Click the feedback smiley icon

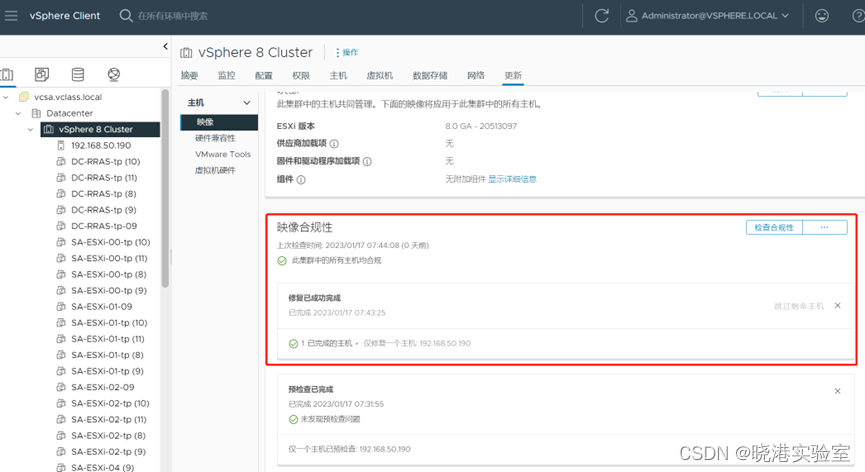(822, 15)
